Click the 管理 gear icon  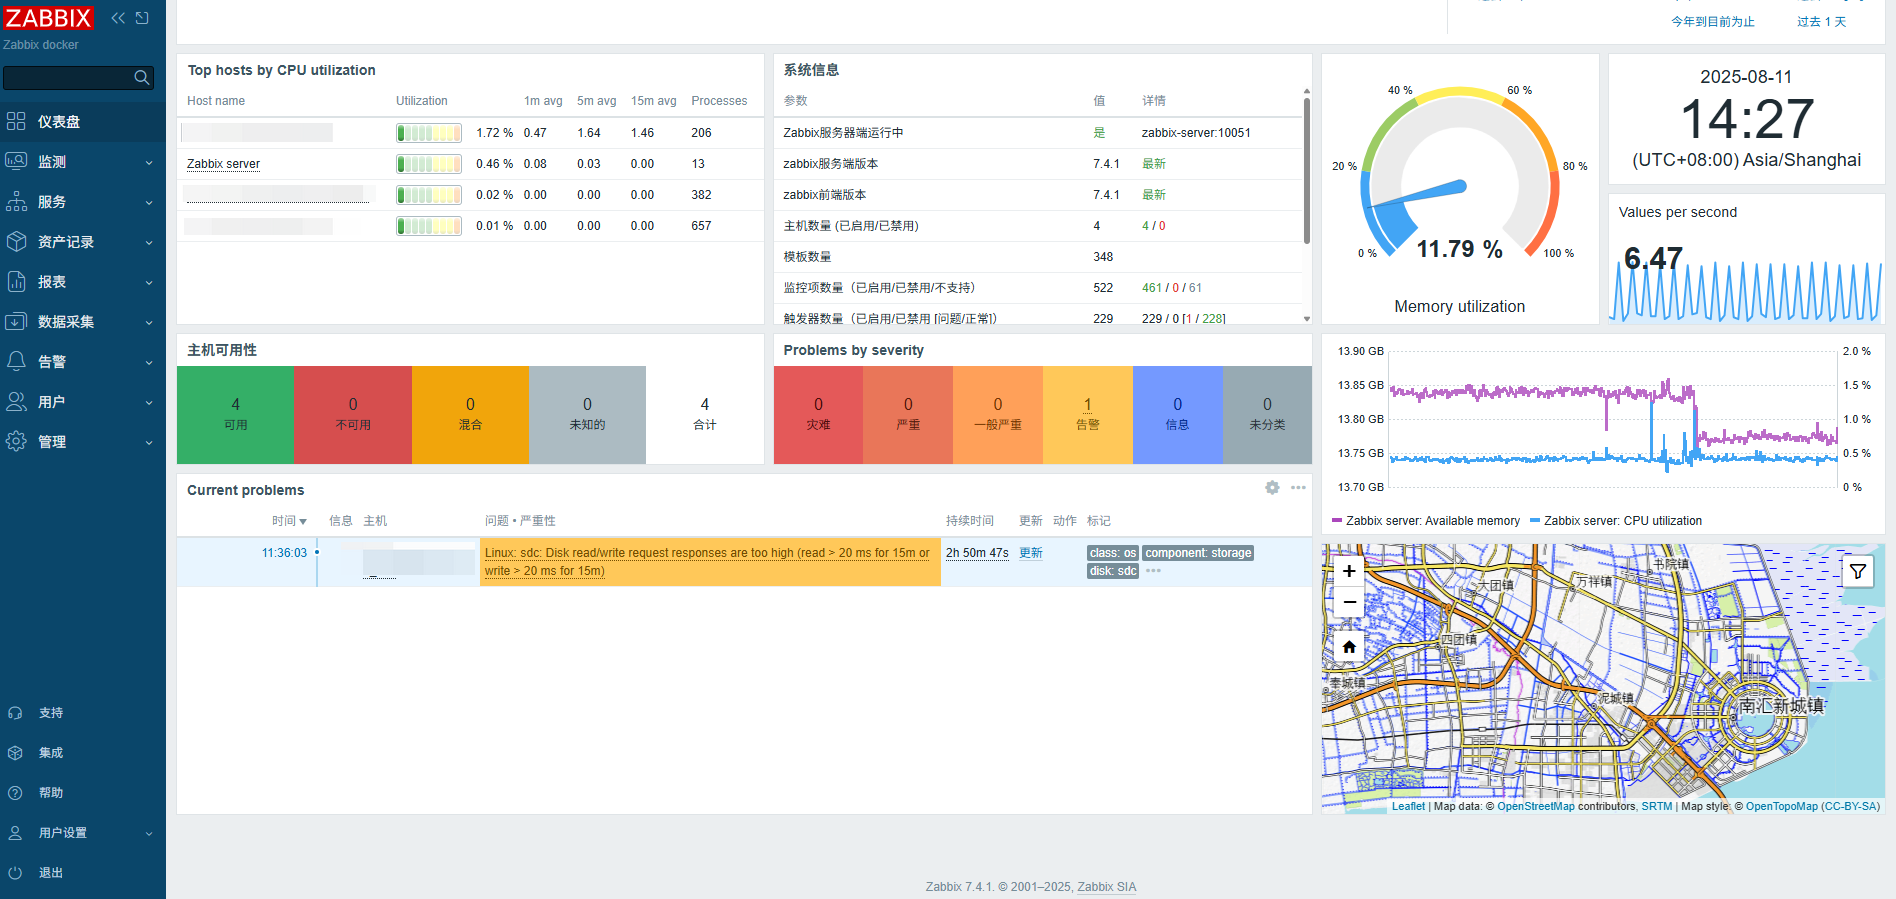point(16,441)
